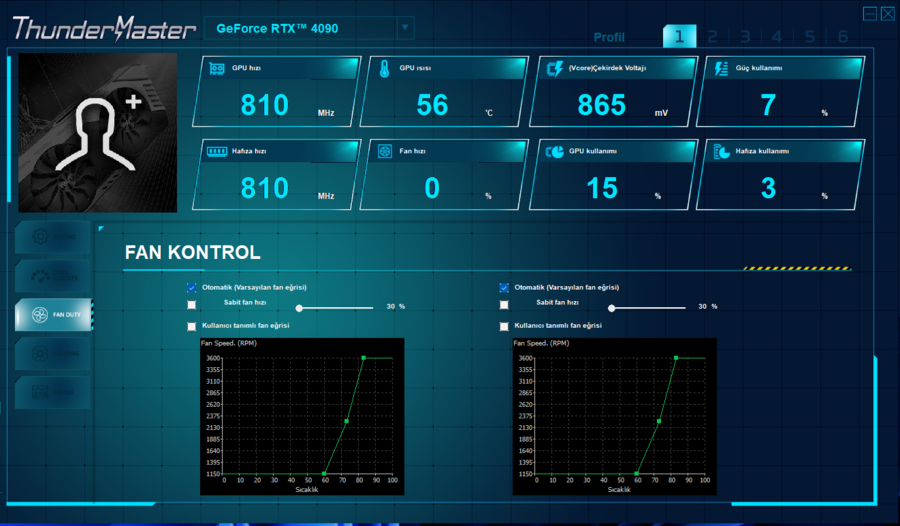Uncheck right fan Otomatik default curve checkbox
900x526 pixels.
tap(504, 288)
